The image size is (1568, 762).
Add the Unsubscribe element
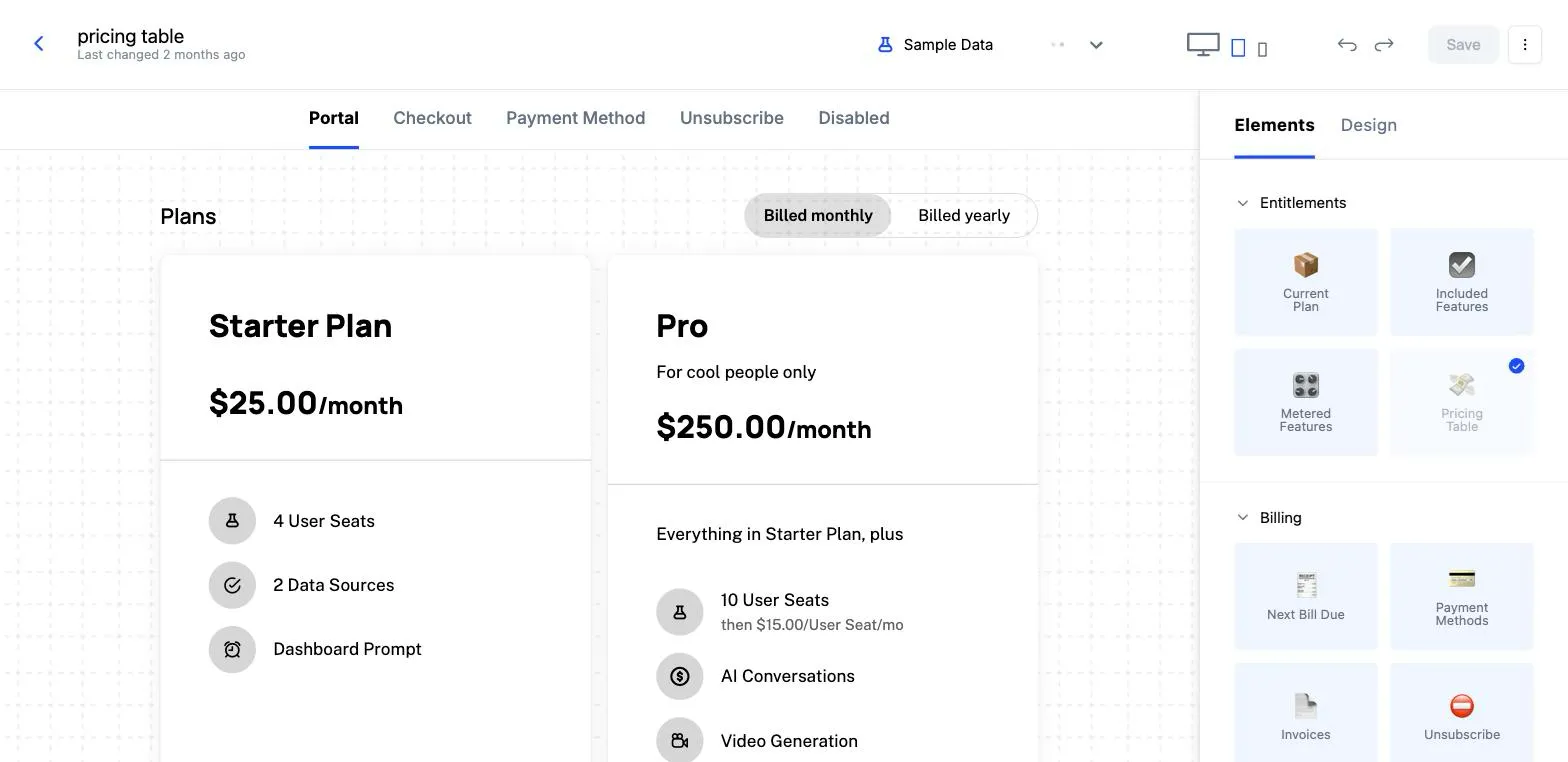[1462, 712]
